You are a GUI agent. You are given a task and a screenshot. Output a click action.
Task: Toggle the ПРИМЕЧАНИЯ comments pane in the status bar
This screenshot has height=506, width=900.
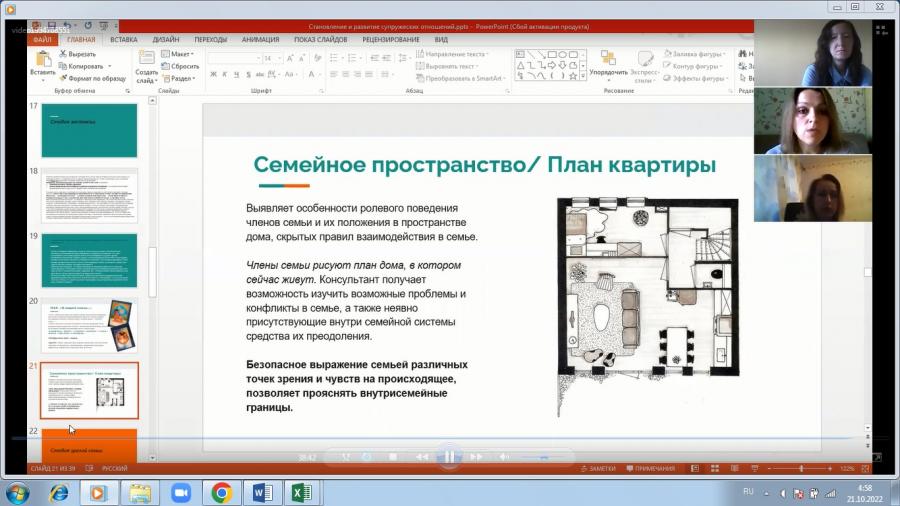(x=650, y=469)
